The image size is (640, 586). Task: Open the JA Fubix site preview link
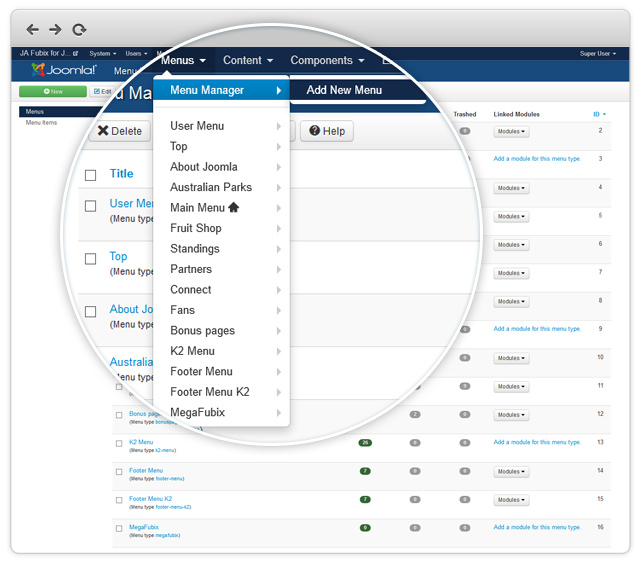49,53
